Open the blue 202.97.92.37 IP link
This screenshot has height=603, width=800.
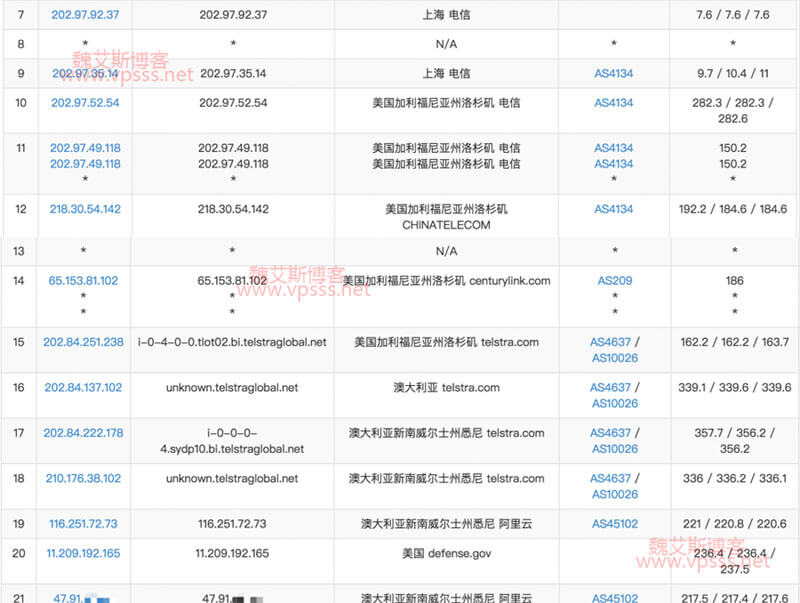pos(84,15)
